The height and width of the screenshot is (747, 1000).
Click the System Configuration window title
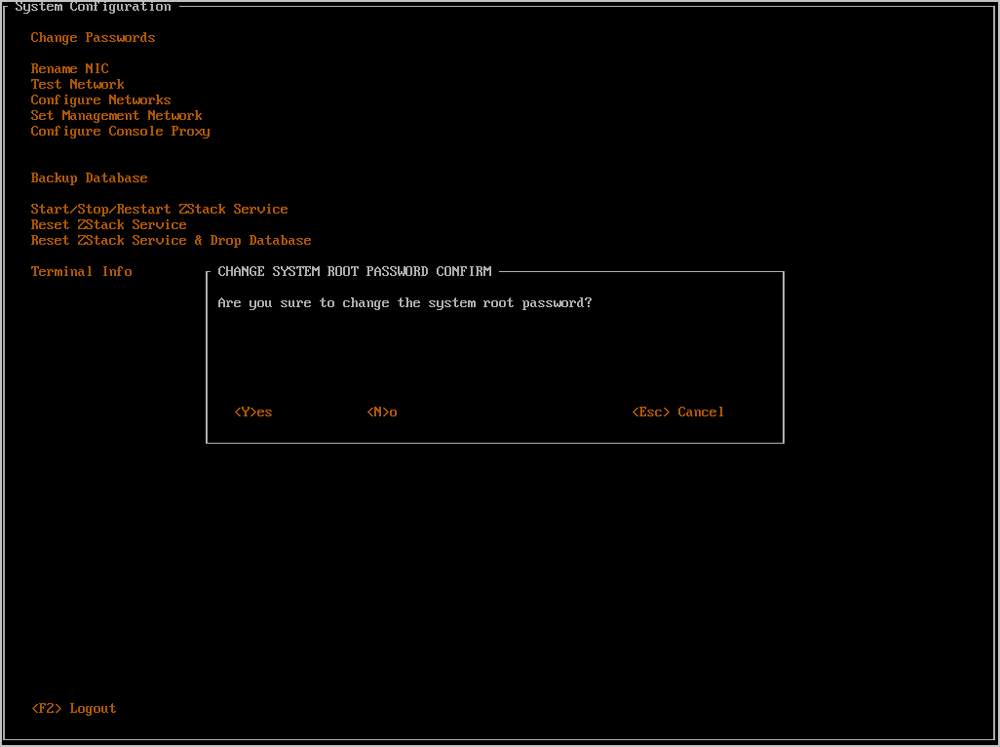pyautogui.click(x=93, y=7)
